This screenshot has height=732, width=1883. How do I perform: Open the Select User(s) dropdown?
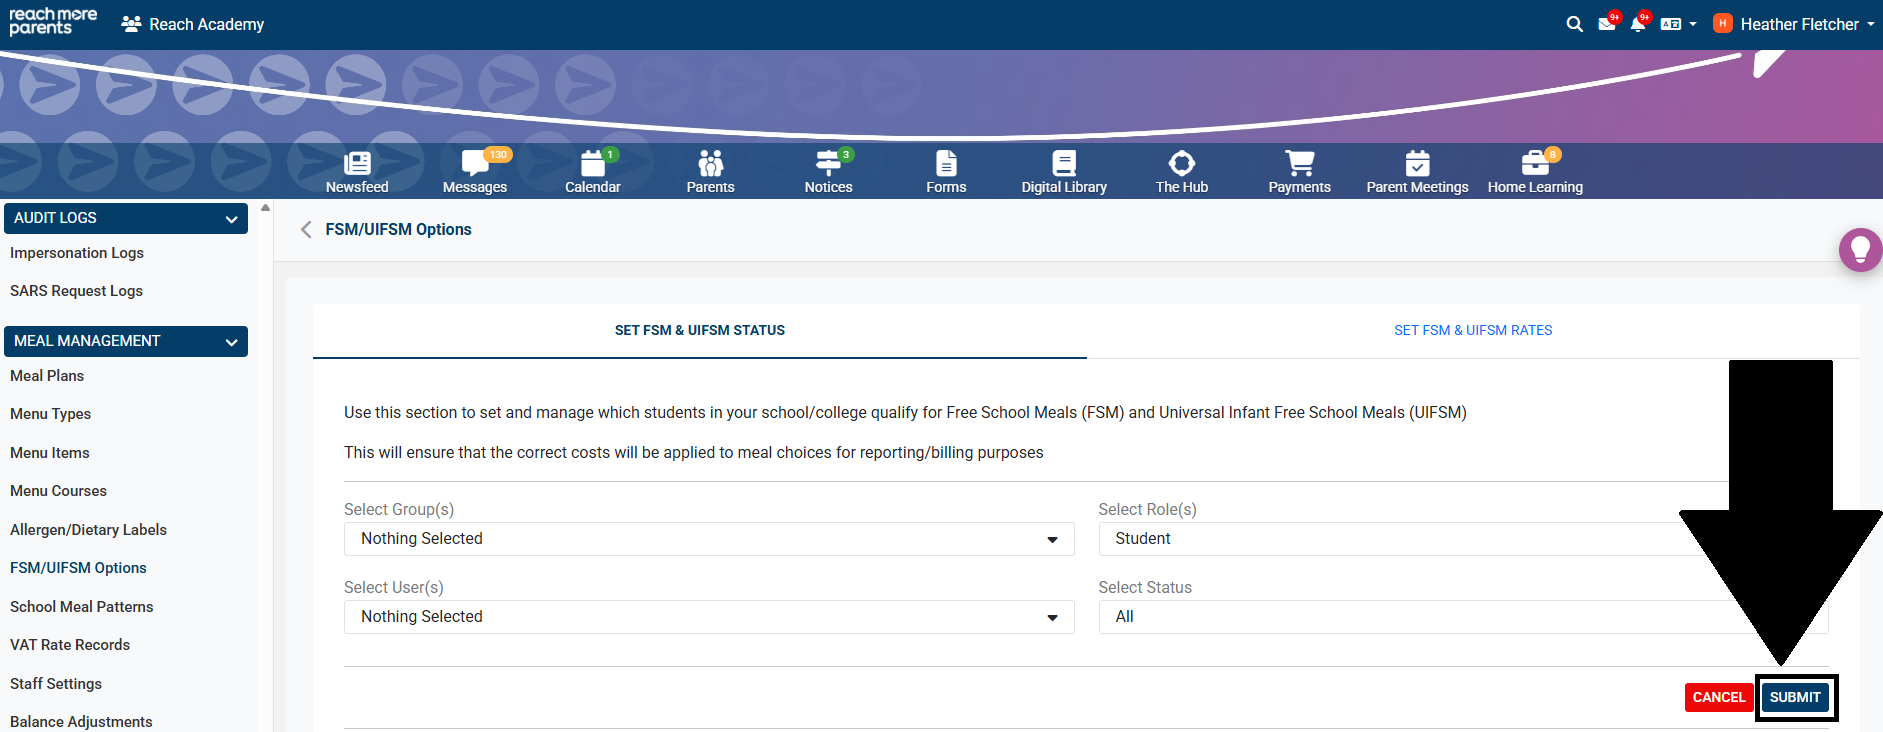pyautogui.click(x=708, y=617)
